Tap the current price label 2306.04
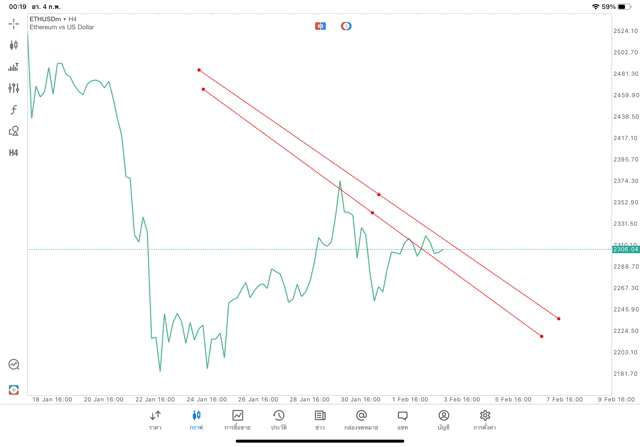The height and width of the screenshot is (447, 640). coord(625,250)
